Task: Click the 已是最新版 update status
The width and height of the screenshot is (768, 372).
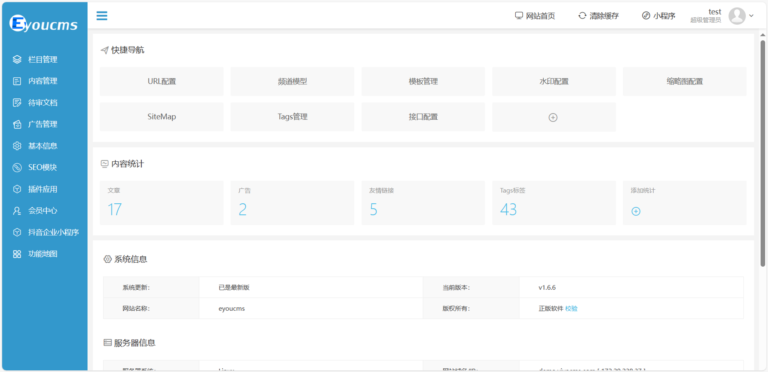Action: coord(234,287)
